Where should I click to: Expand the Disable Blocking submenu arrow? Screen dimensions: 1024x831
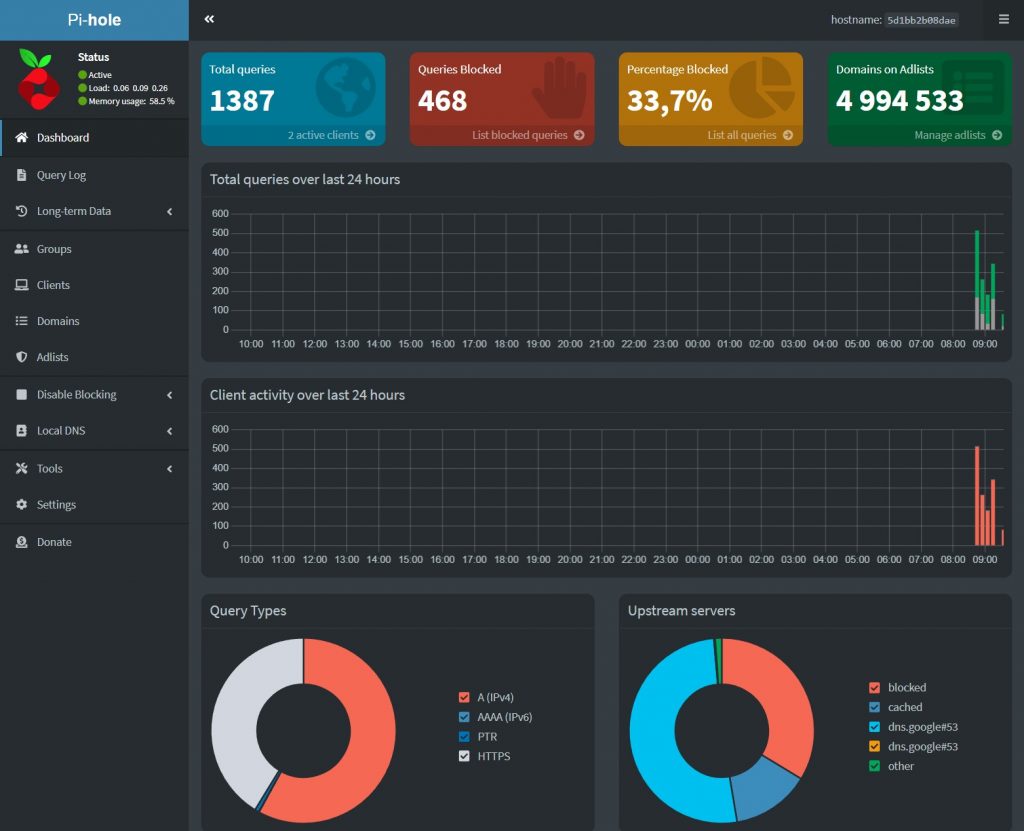pos(169,395)
